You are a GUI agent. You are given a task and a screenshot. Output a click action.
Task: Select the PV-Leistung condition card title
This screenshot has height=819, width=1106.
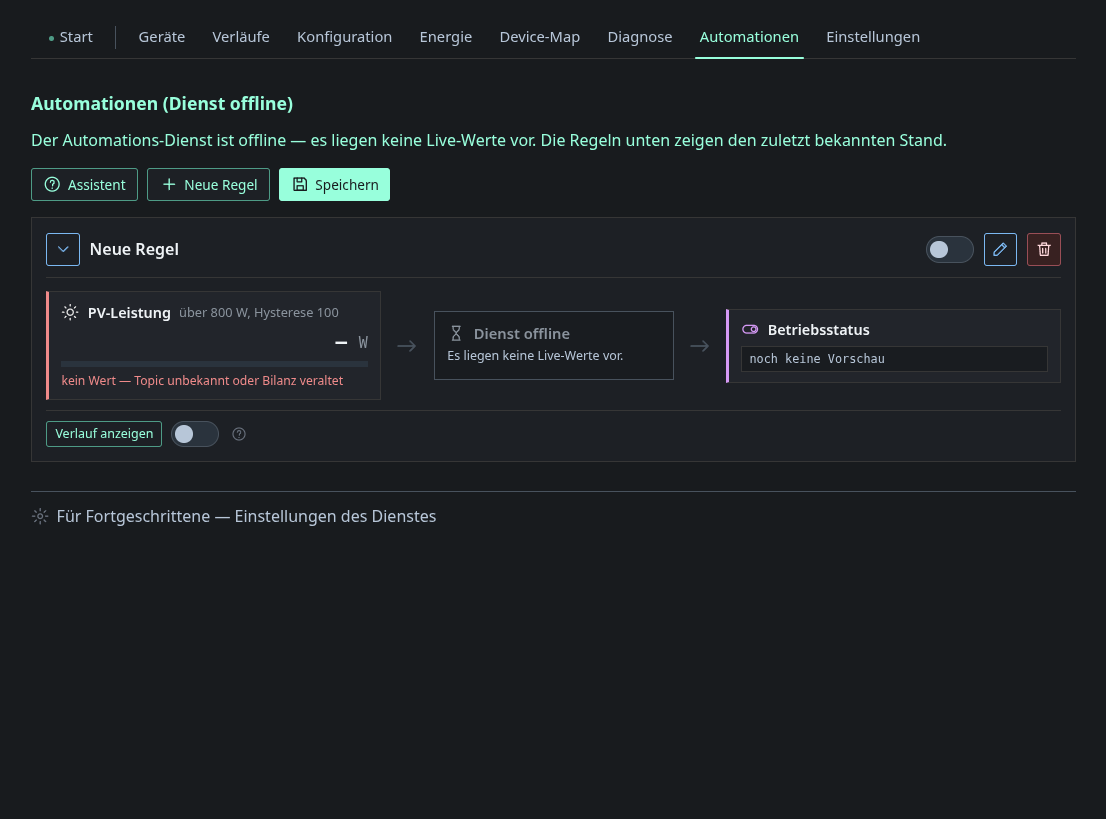coord(129,313)
